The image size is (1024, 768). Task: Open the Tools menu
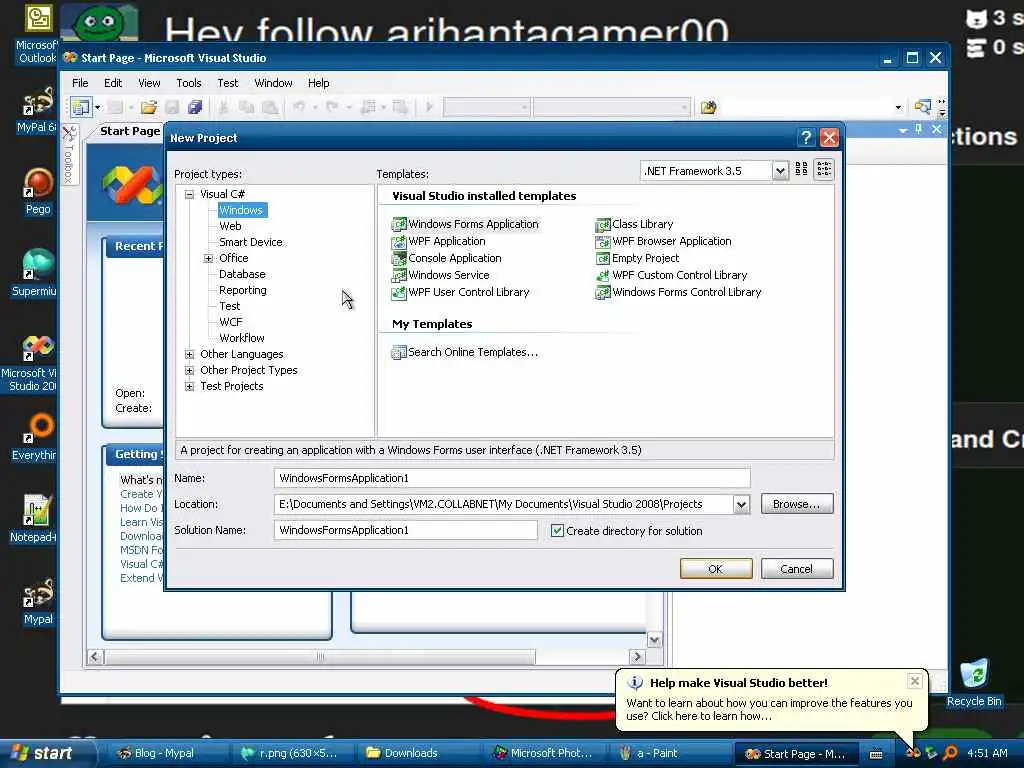[x=189, y=83]
